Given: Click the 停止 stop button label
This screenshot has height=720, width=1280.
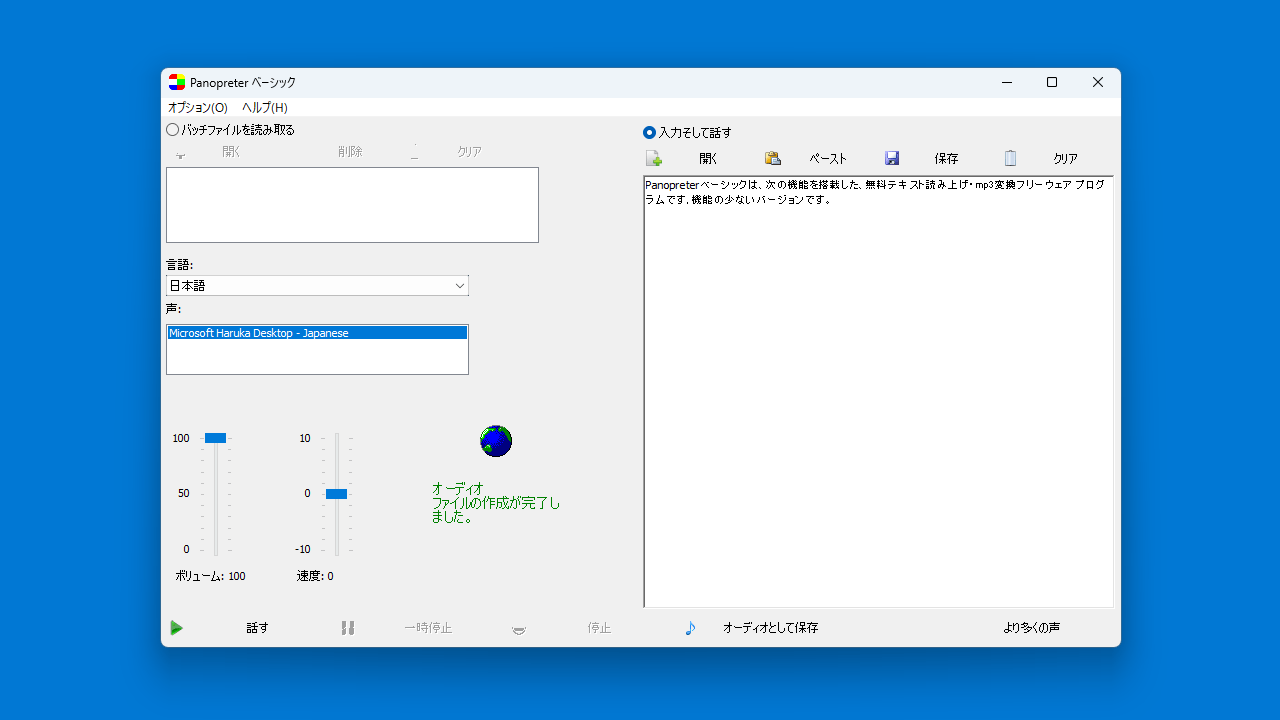Looking at the screenshot, I should [599, 628].
